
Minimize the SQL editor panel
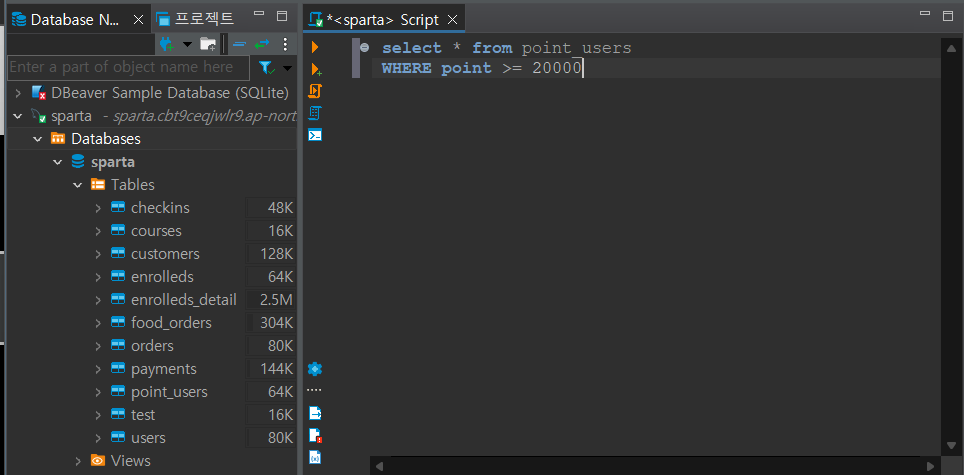click(x=925, y=14)
